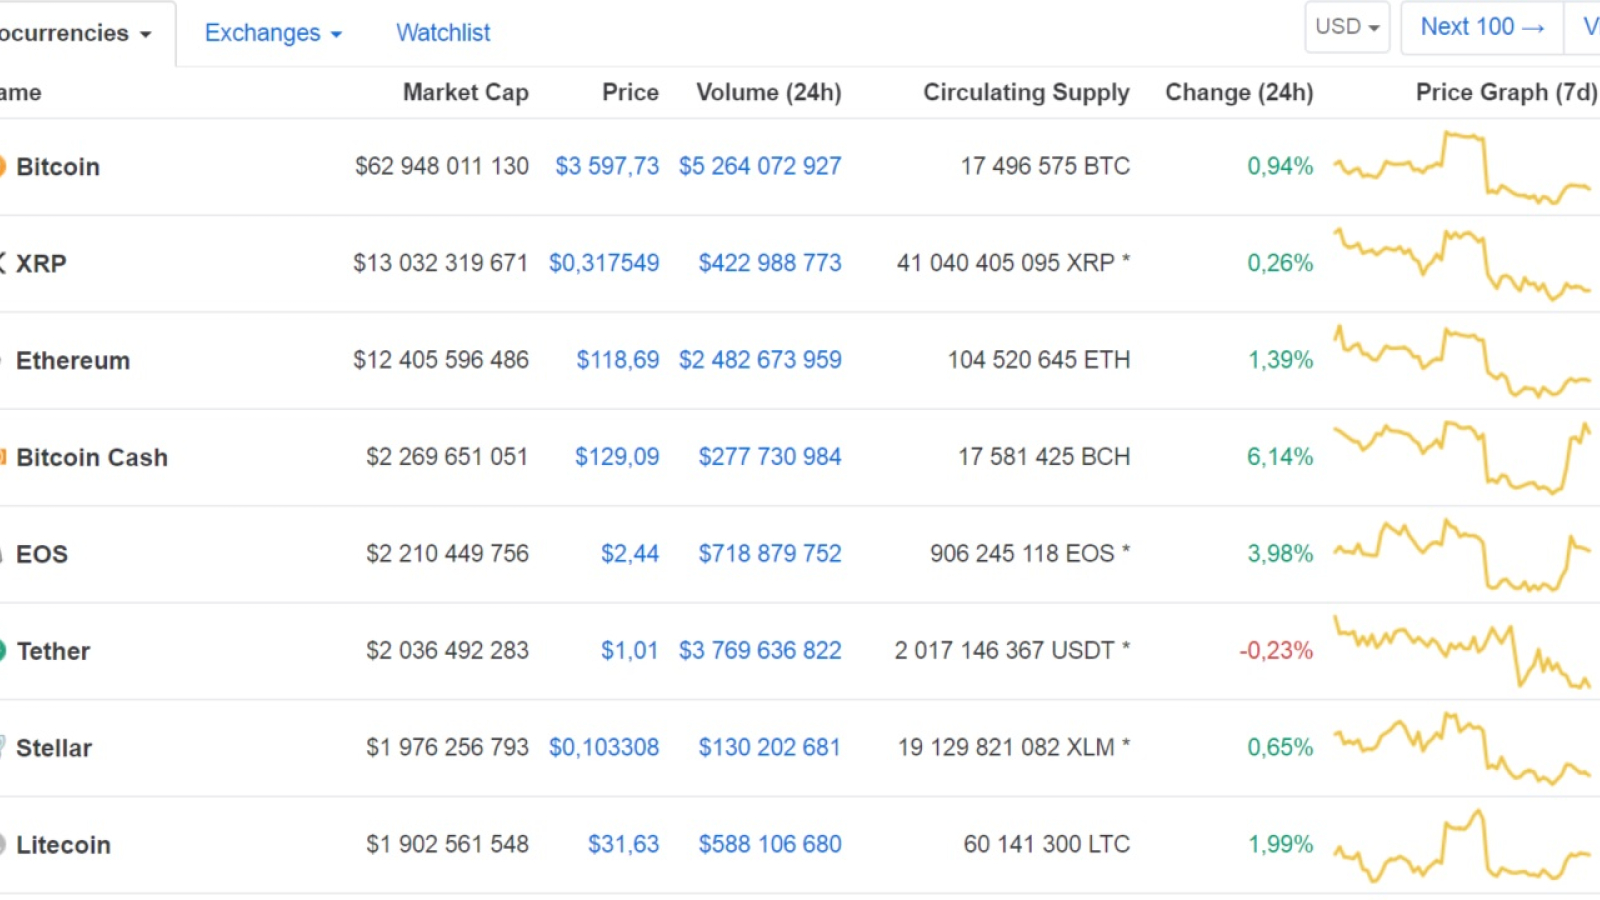Sort by Circulating Supply column header
Image resolution: width=1600 pixels, height=900 pixels.
coord(1026,92)
